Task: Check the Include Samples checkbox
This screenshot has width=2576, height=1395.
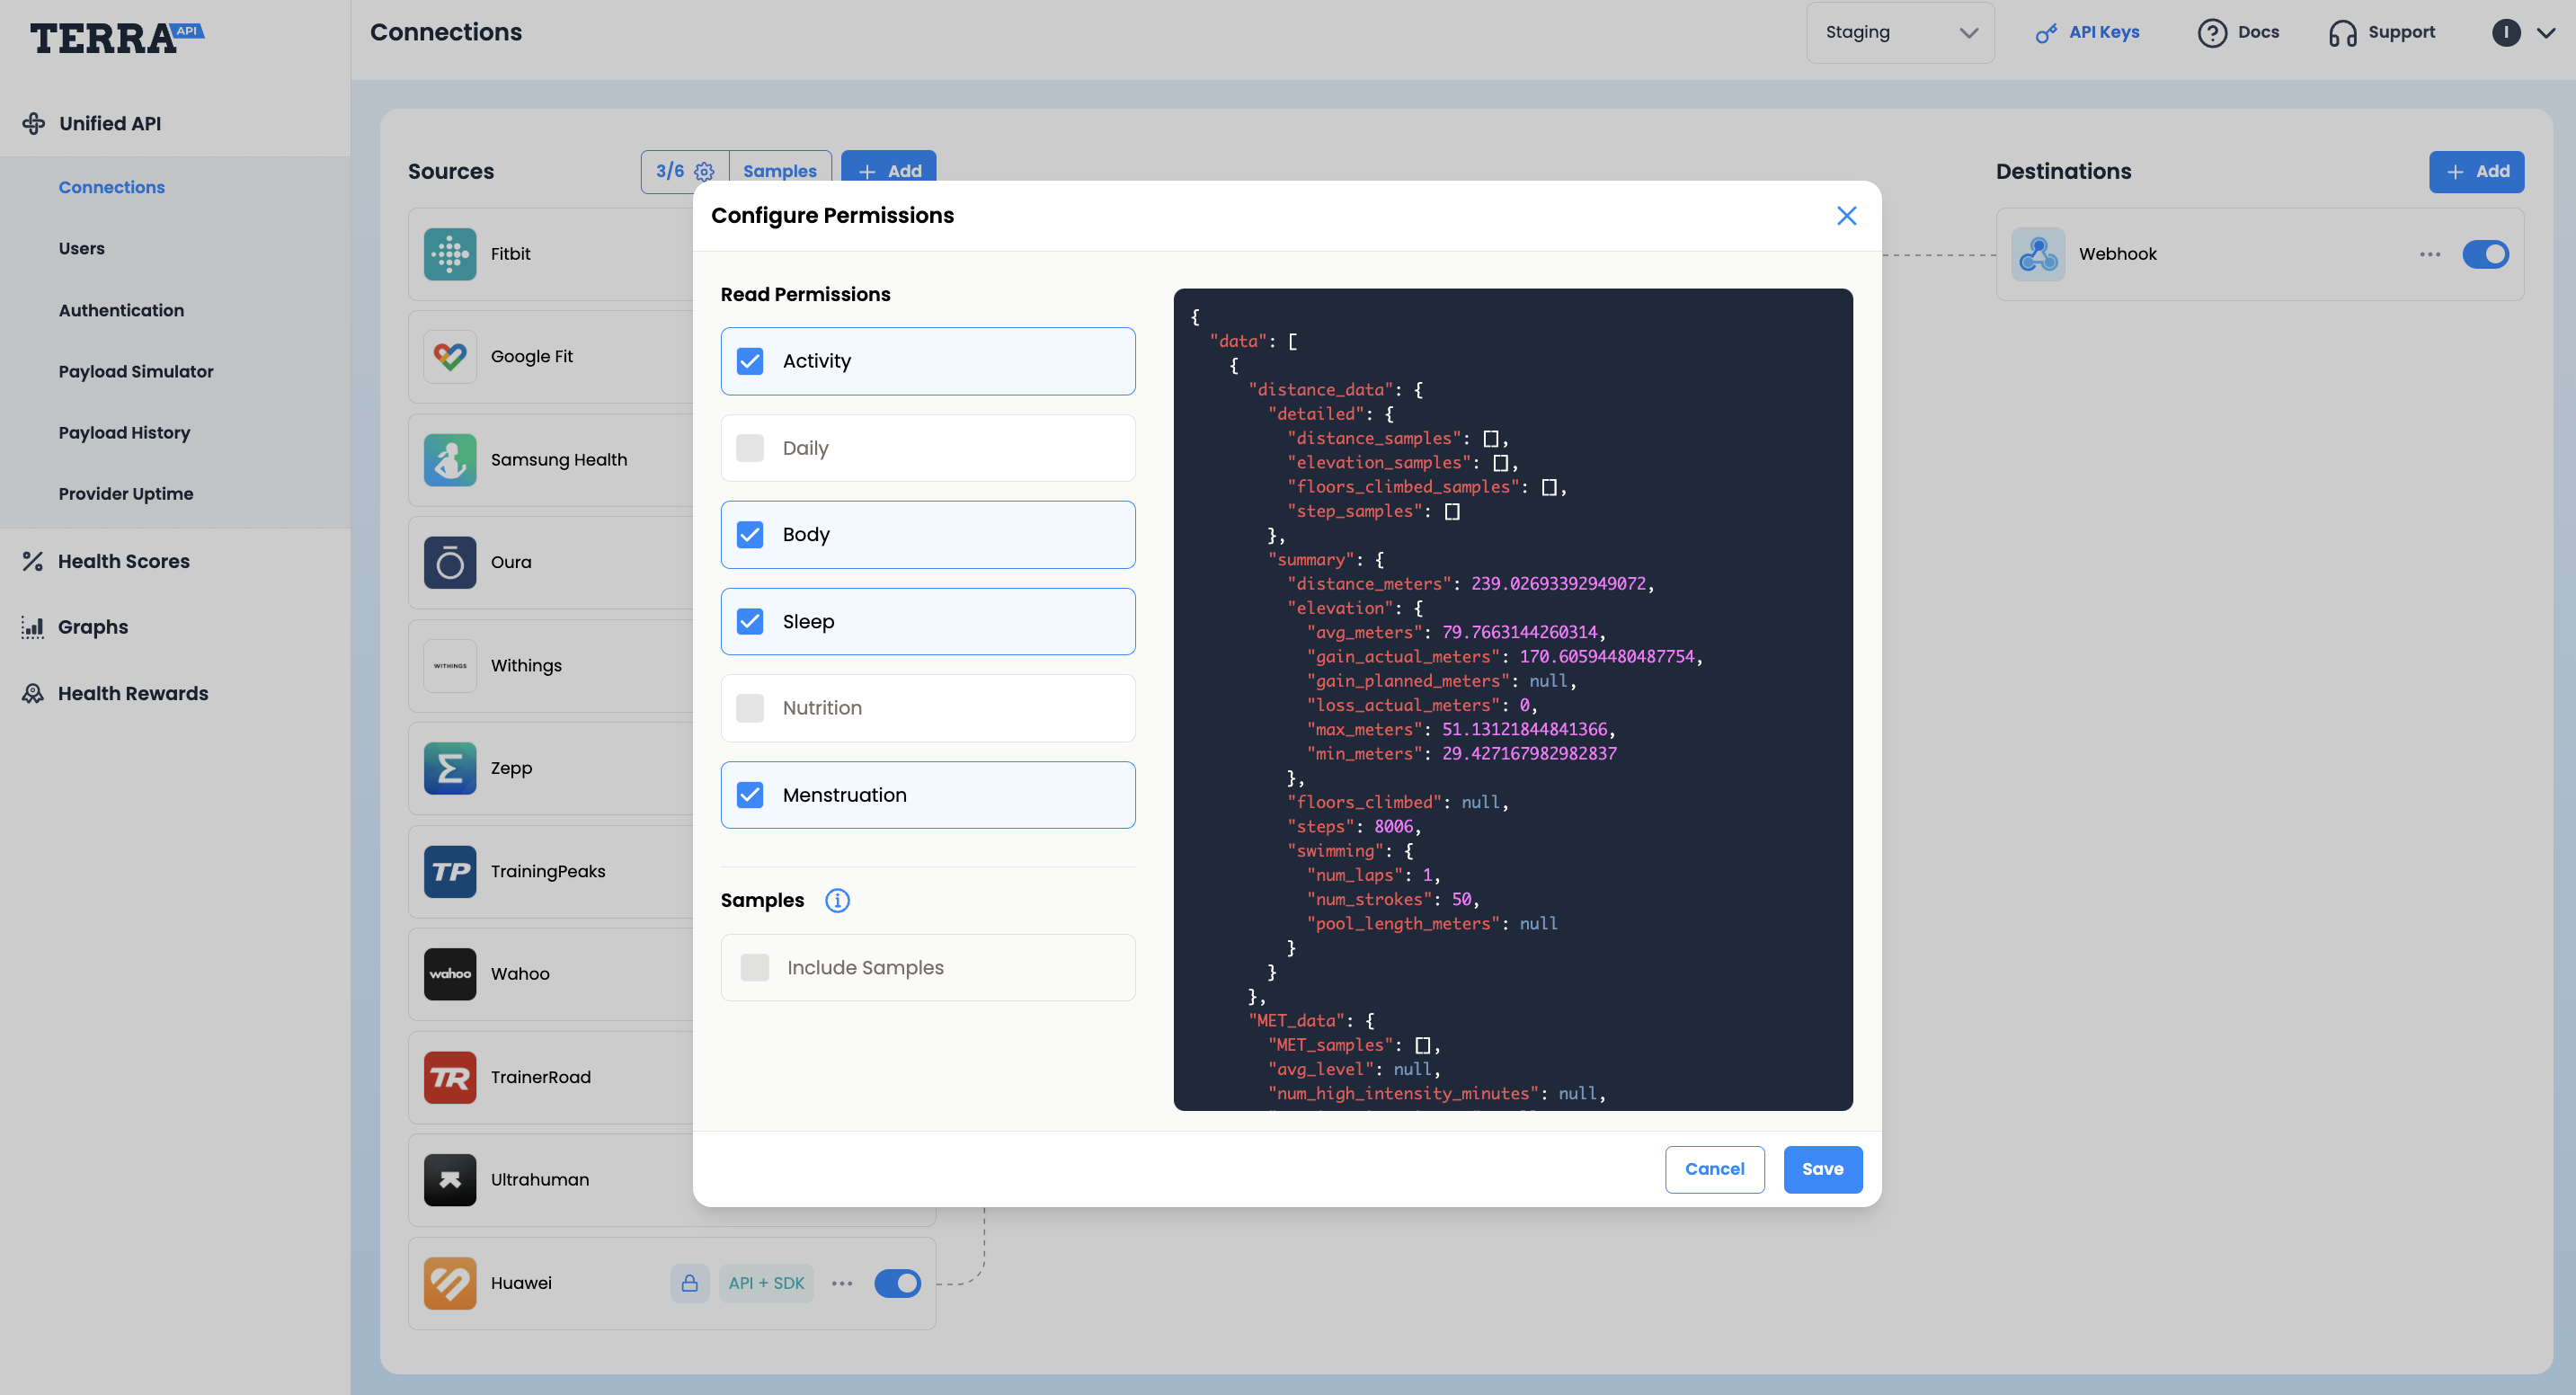Action: click(x=755, y=967)
